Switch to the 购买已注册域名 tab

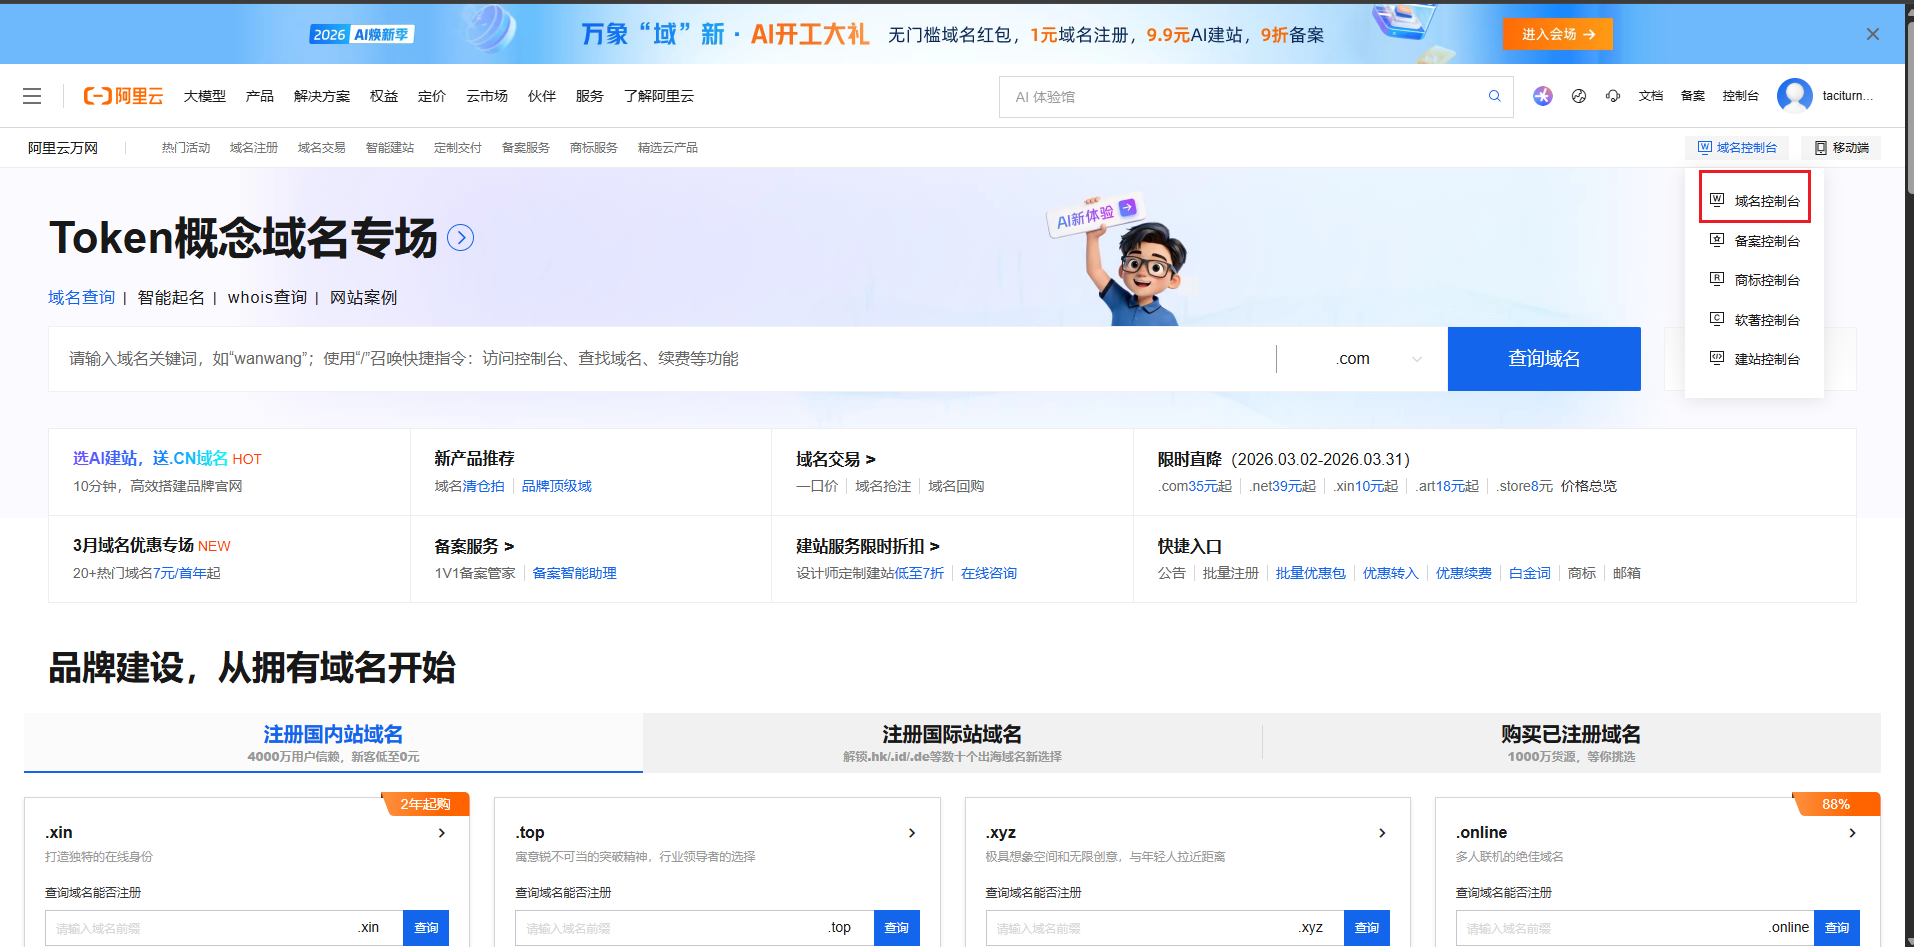(x=1570, y=742)
